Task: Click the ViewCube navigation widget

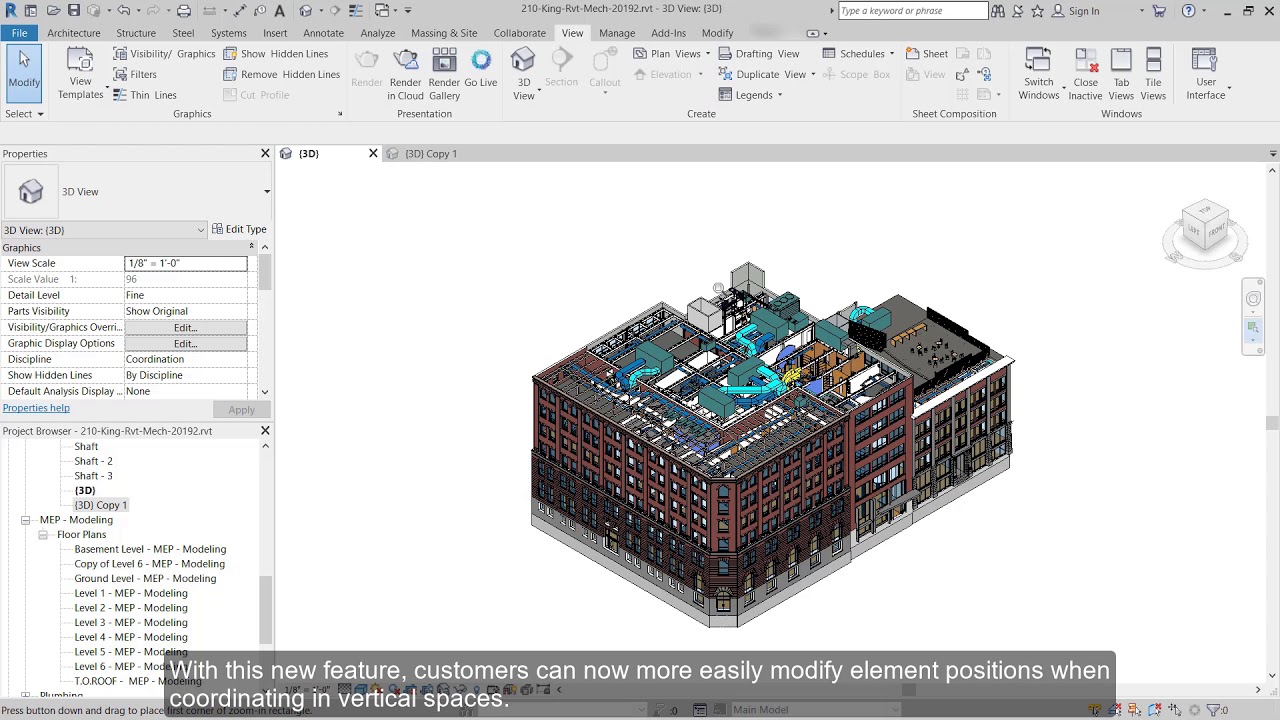Action: point(1205,232)
